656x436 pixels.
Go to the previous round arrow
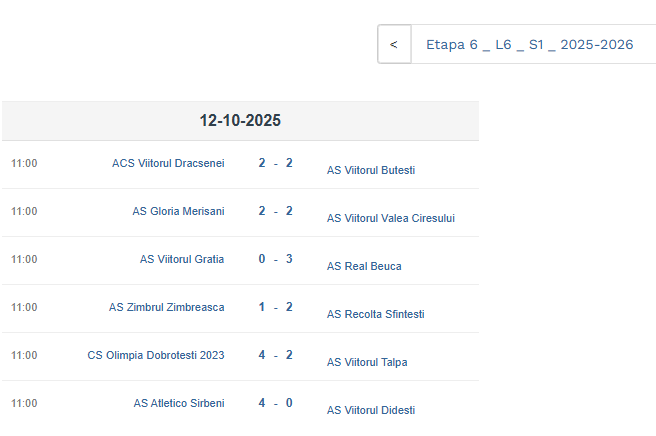(394, 45)
